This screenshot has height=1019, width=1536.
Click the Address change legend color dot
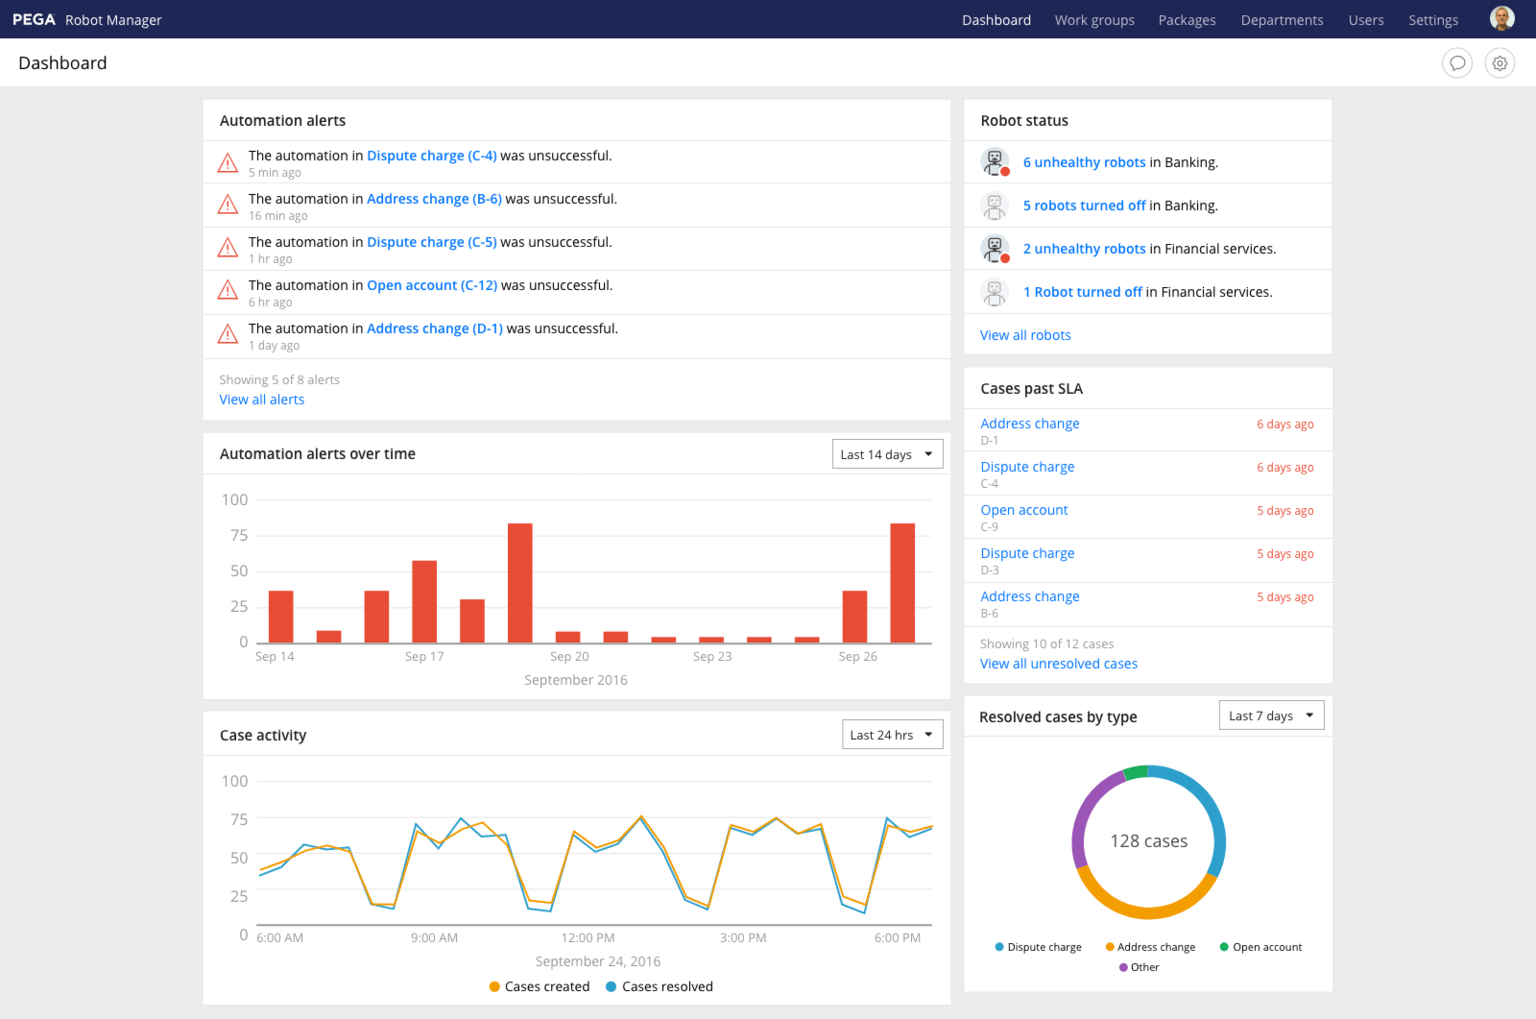click(1110, 947)
